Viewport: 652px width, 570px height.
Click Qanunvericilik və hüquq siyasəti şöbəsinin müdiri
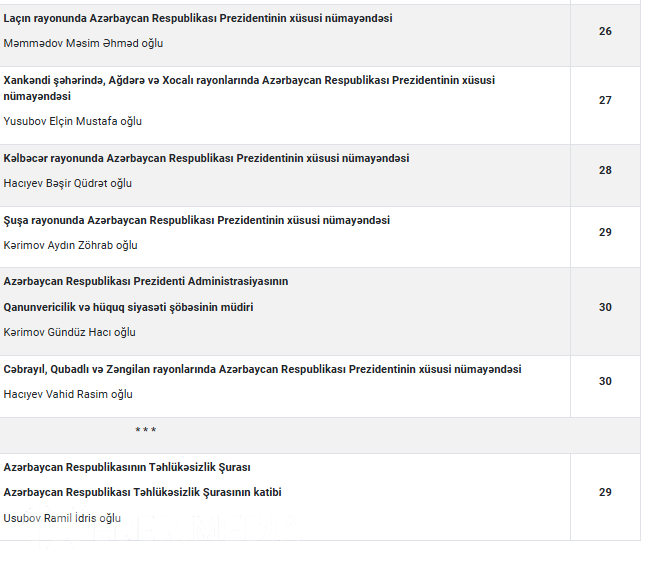tap(128, 308)
